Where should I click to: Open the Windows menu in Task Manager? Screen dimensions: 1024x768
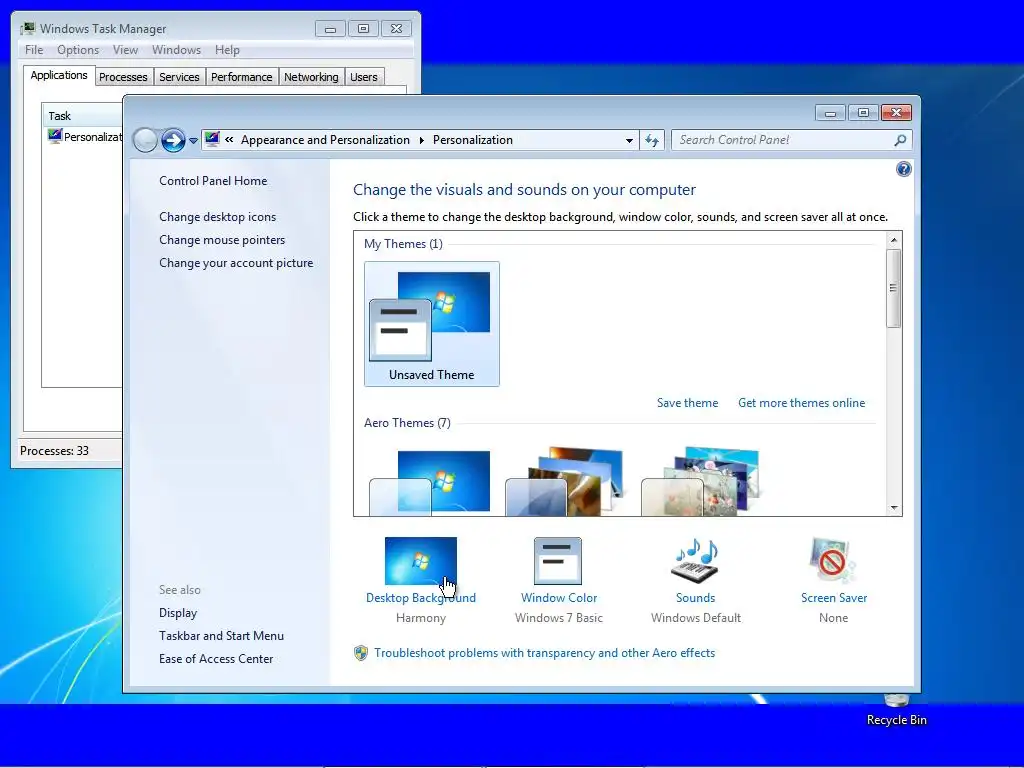176,50
